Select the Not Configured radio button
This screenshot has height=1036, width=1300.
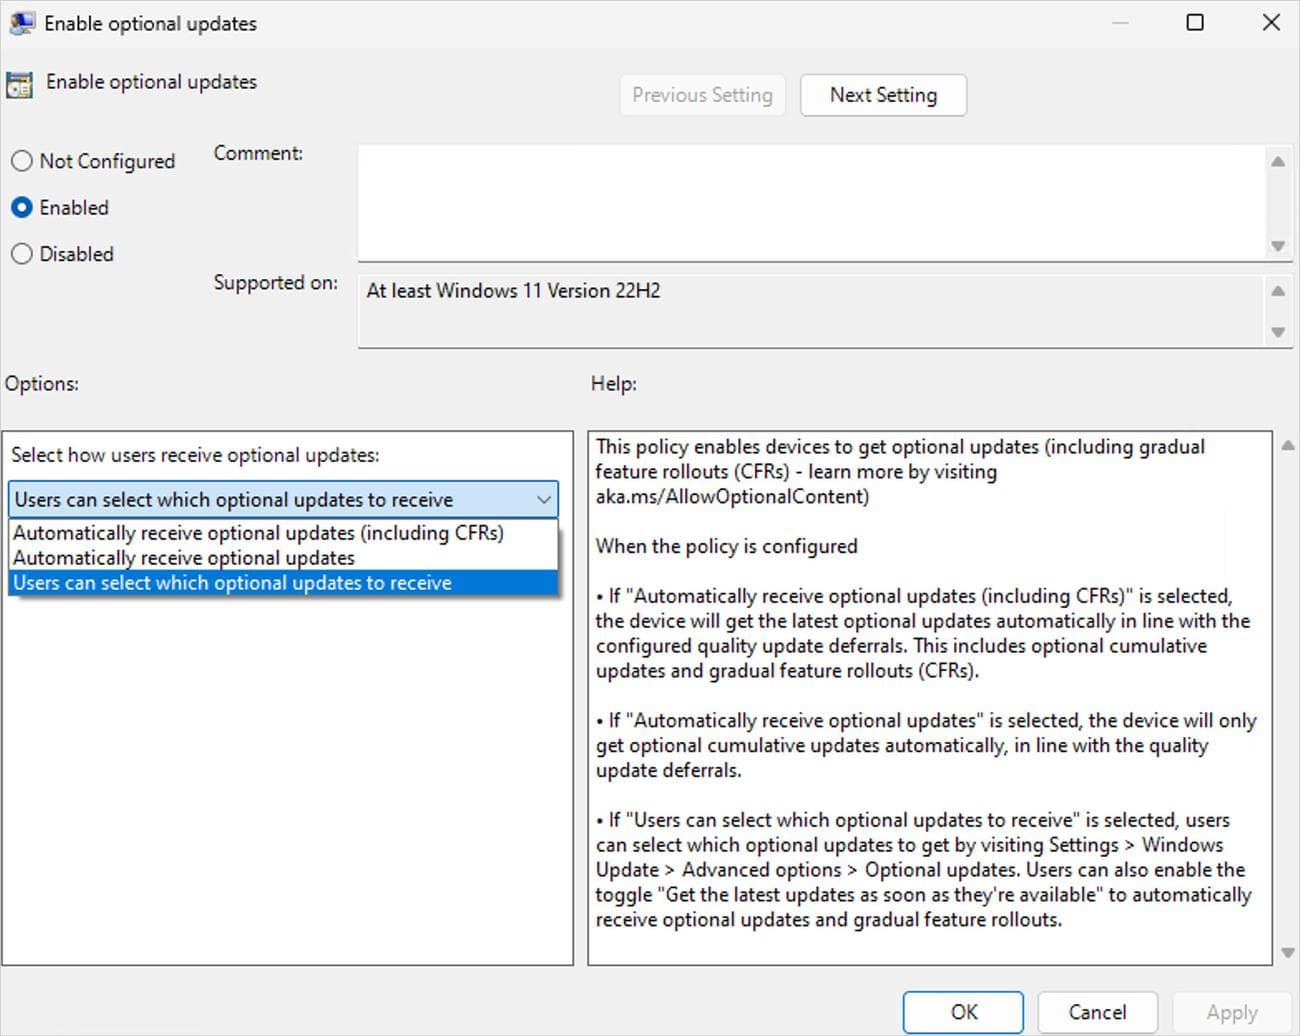(22, 160)
